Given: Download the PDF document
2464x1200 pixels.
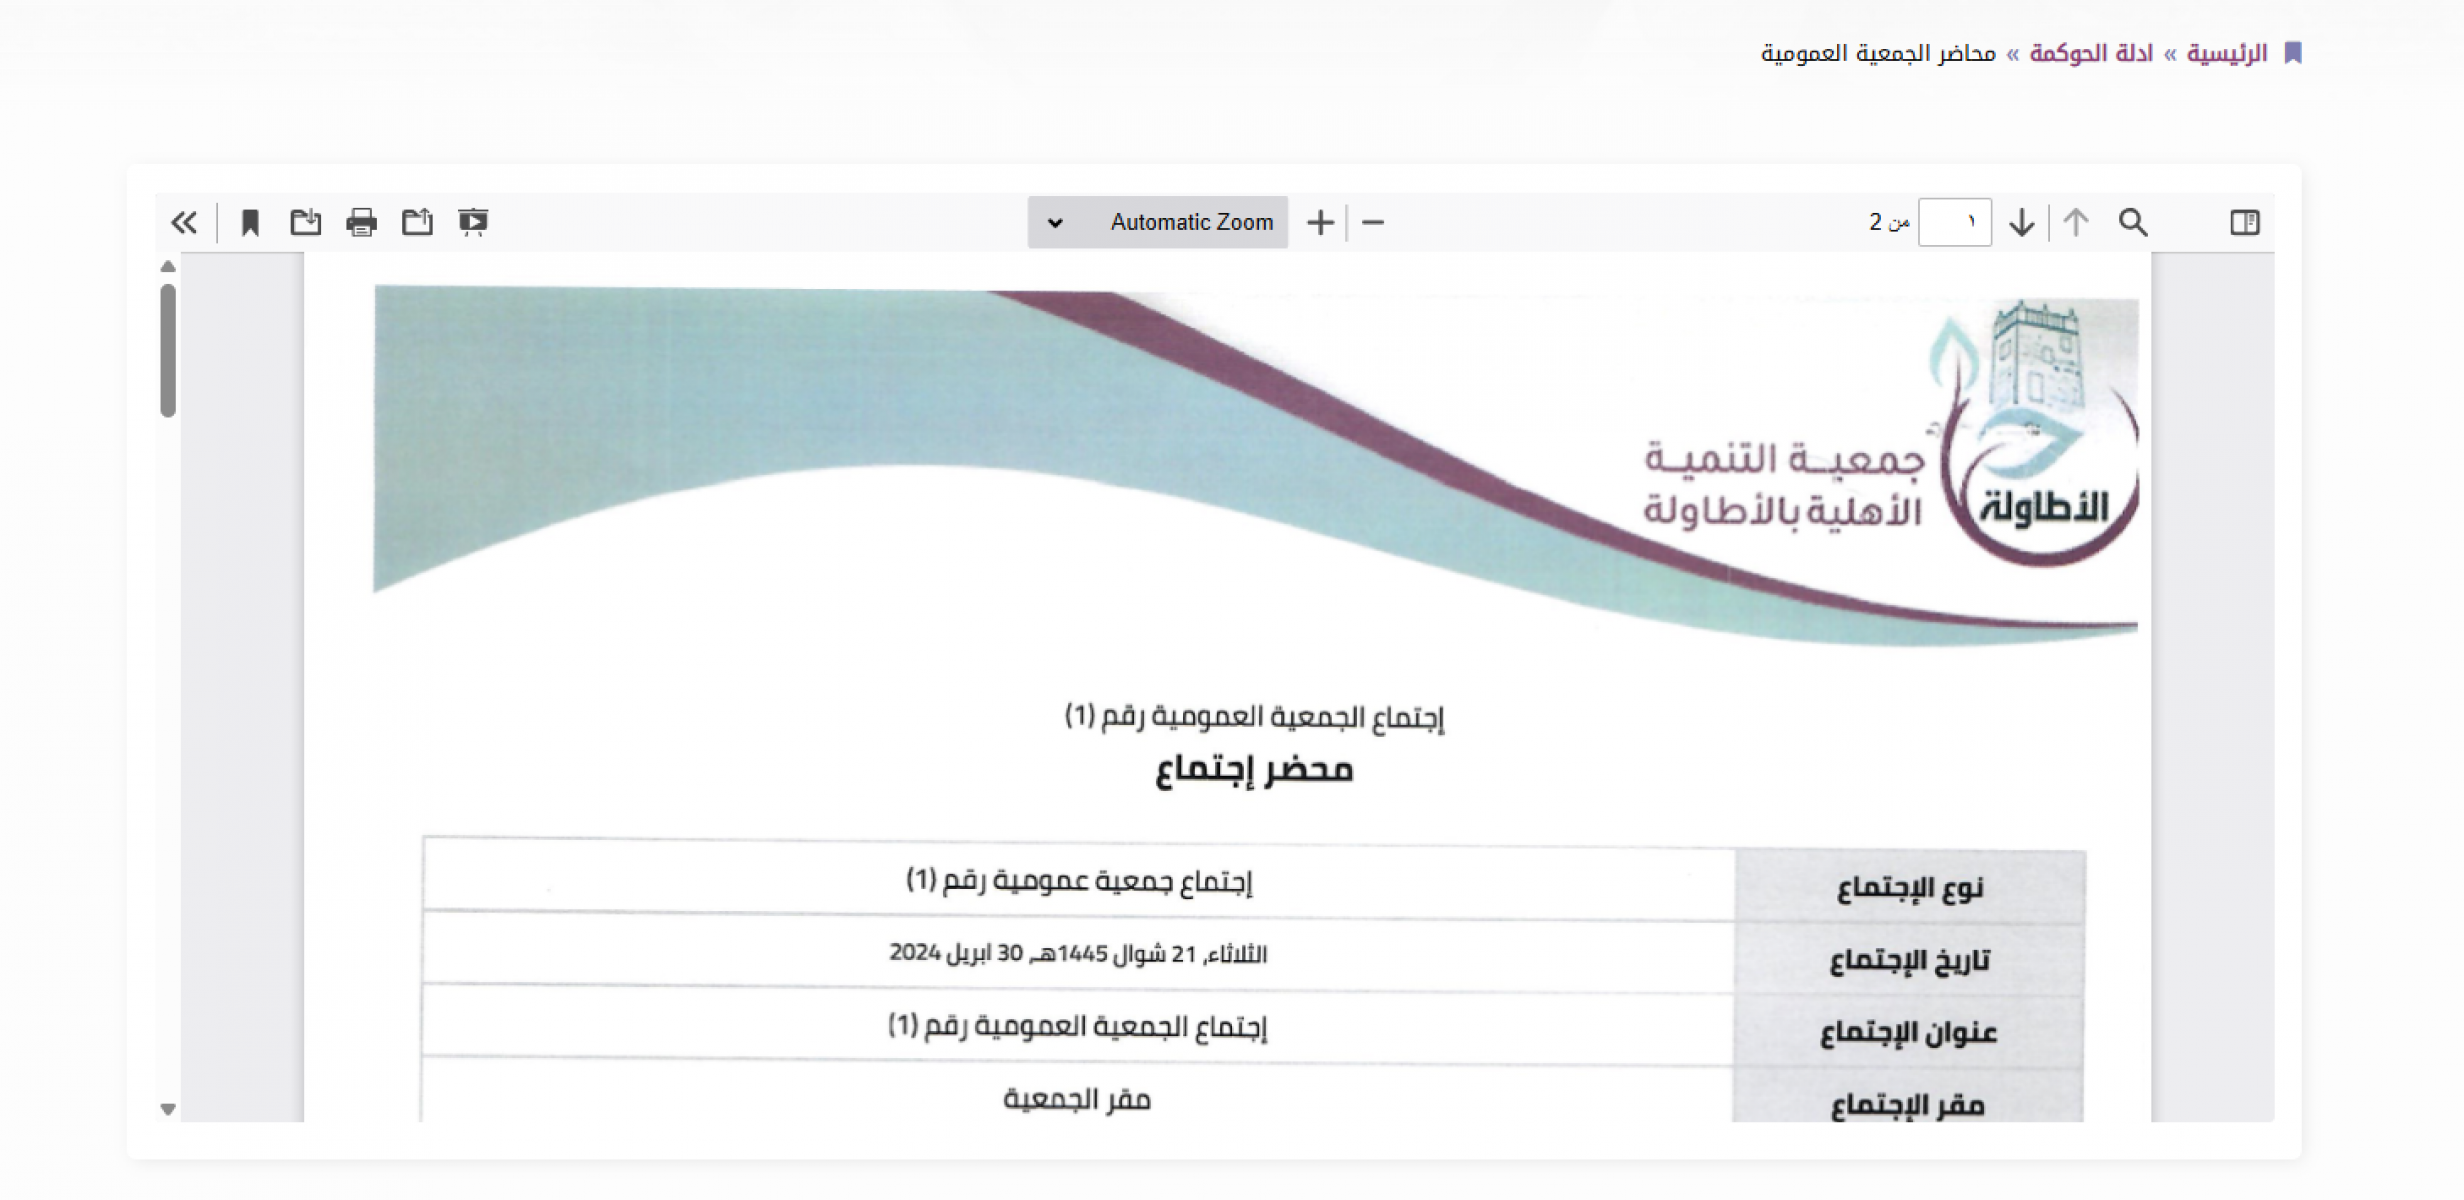Looking at the screenshot, I should coord(306,222).
